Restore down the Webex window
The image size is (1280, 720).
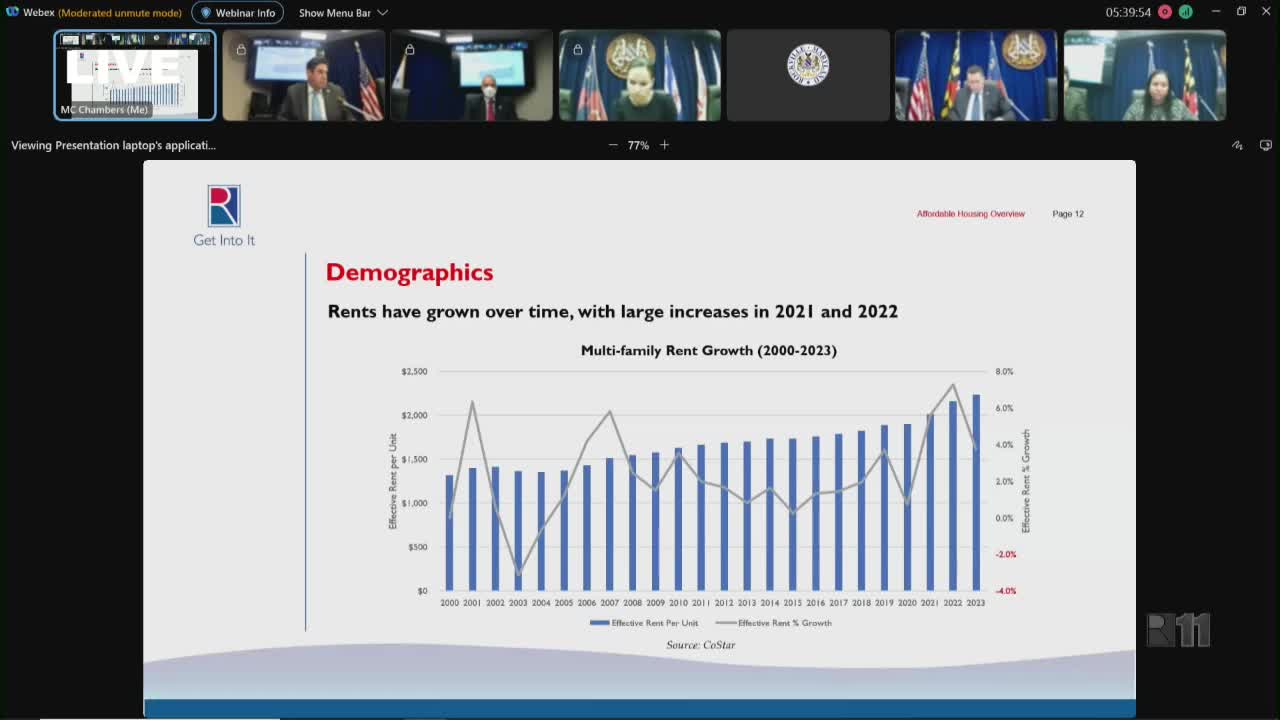1241,12
